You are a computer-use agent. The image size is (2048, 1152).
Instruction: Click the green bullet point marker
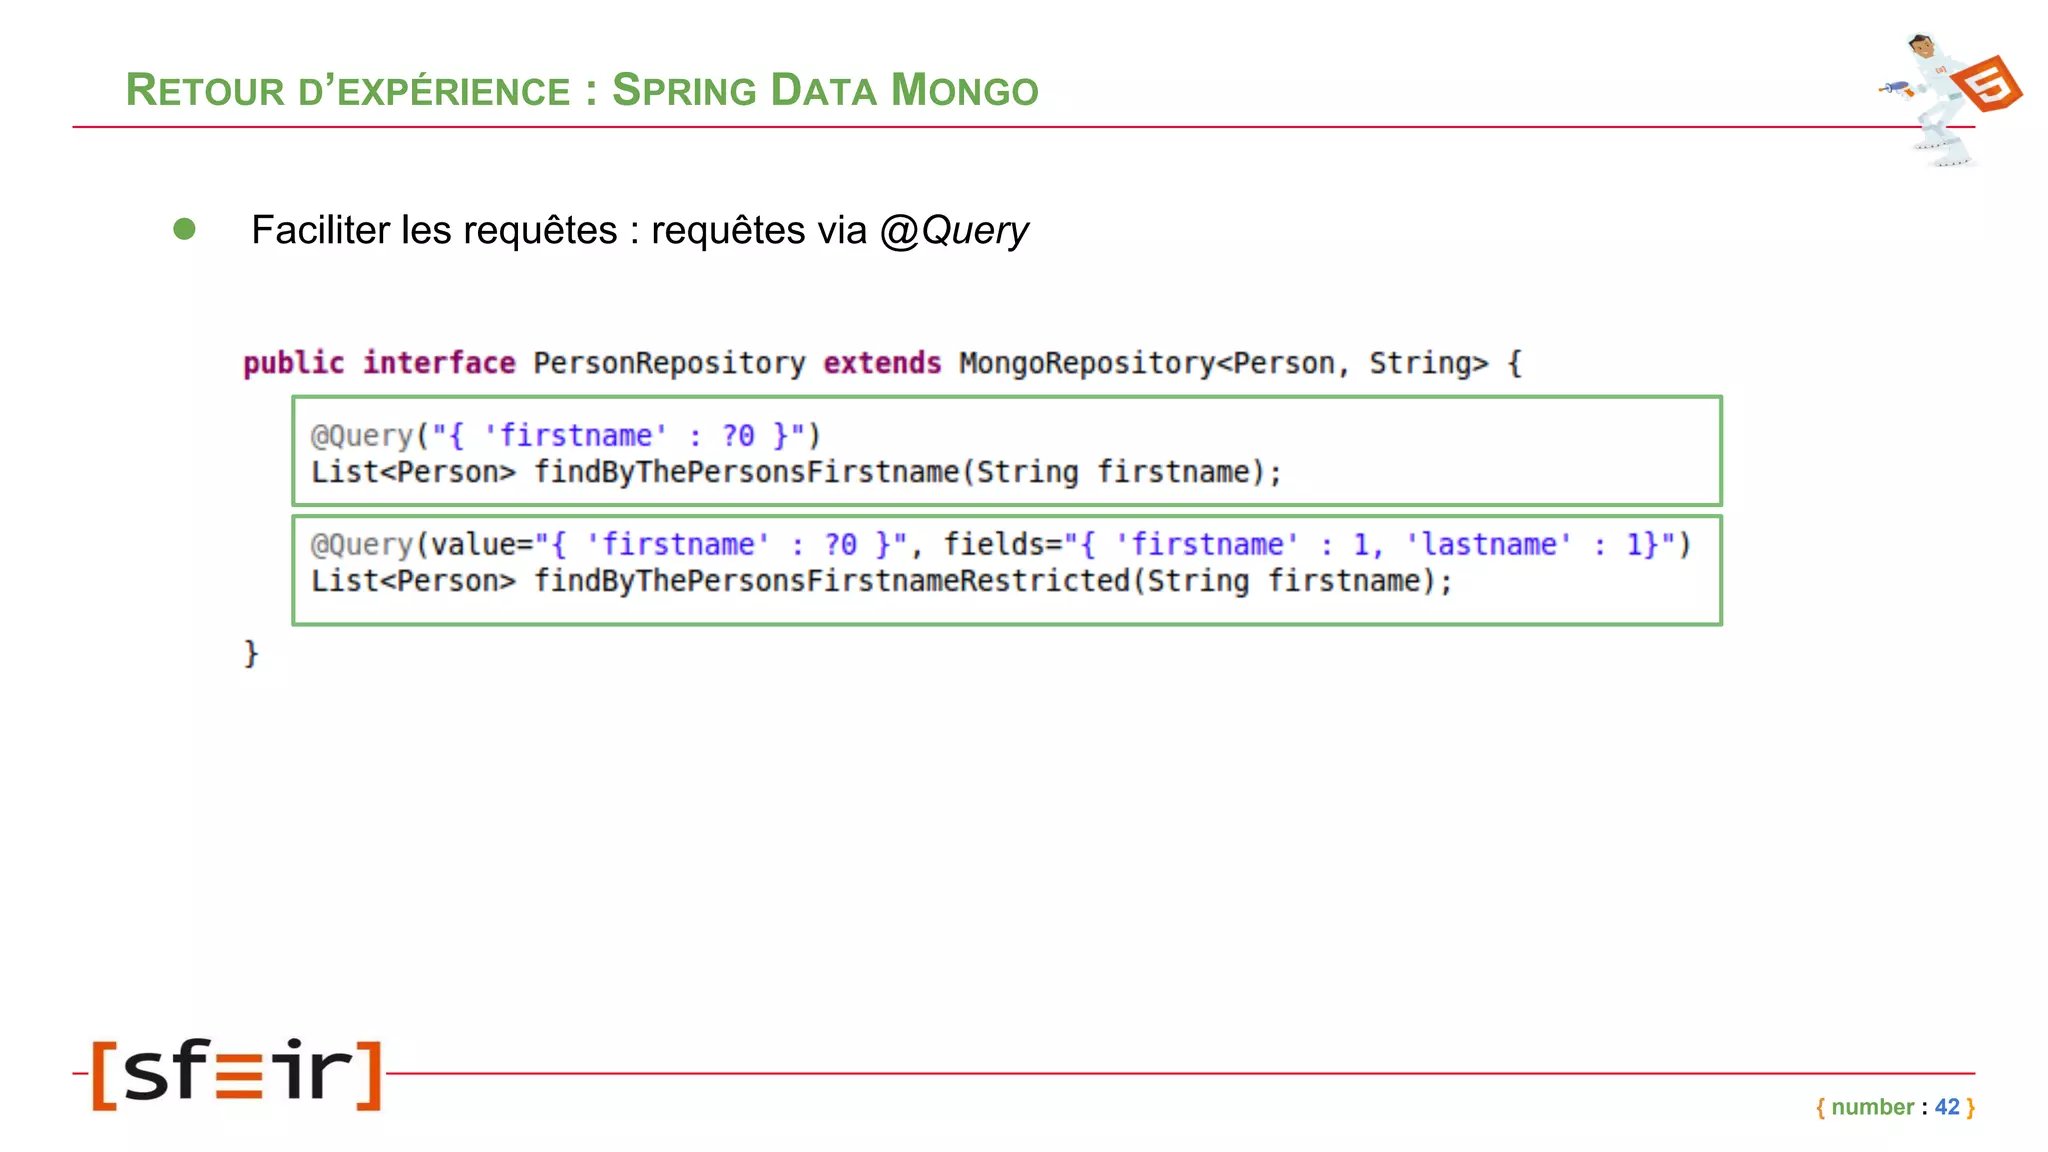click(x=184, y=229)
